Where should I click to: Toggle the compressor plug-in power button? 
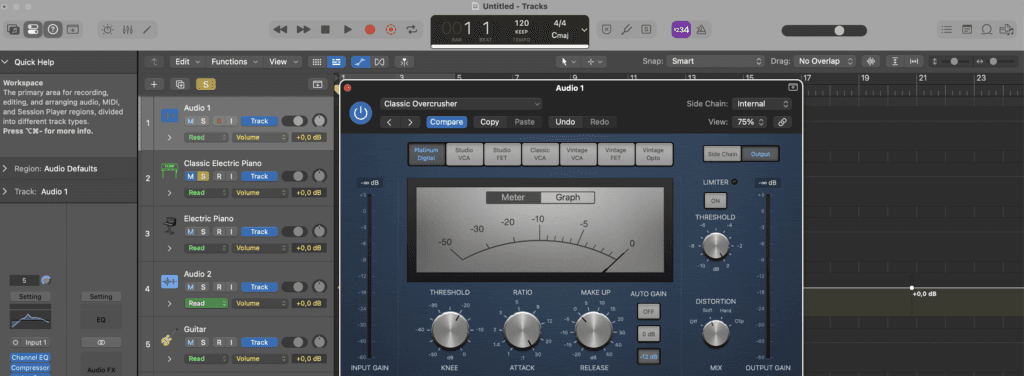[360, 112]
